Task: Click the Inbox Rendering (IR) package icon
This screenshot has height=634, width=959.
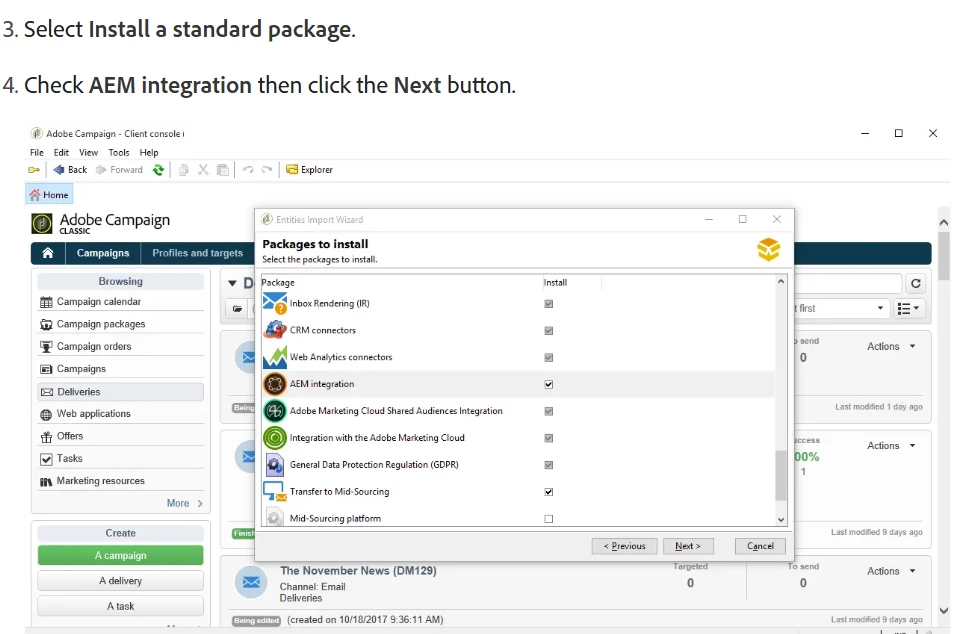Action: tap(275, 303)
